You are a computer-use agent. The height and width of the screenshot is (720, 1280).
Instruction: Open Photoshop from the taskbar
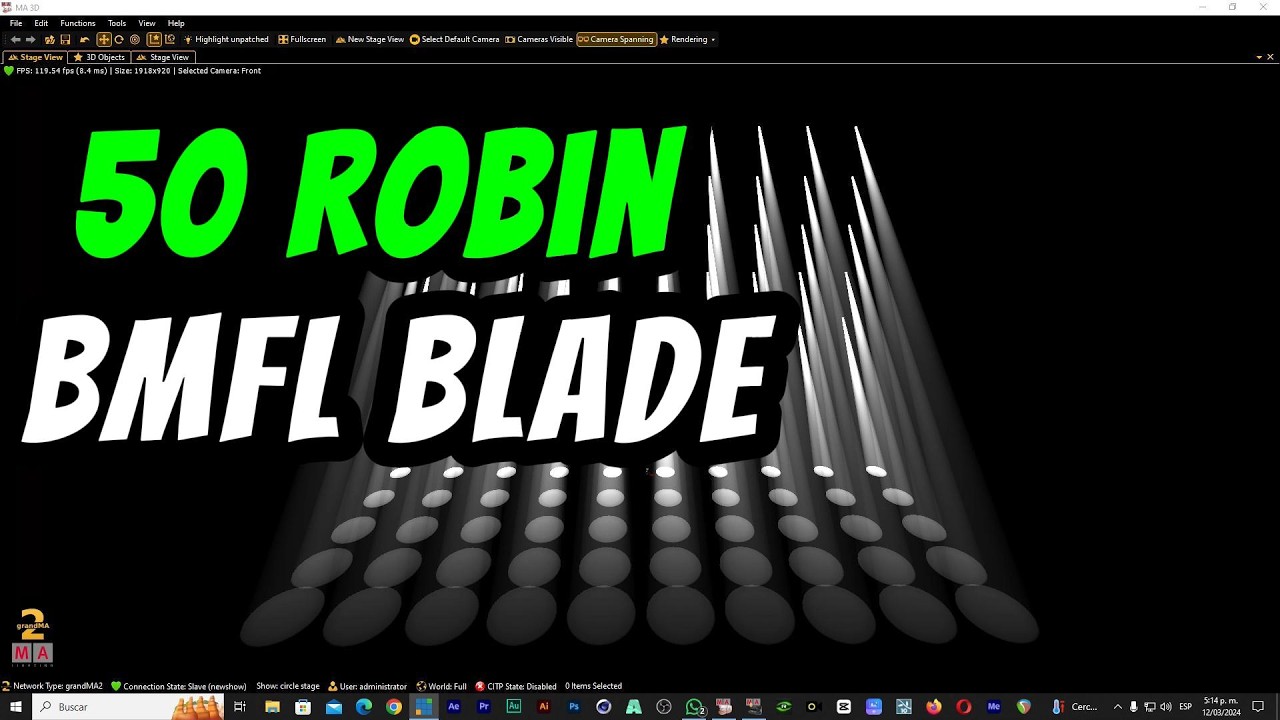coord(574,707)
